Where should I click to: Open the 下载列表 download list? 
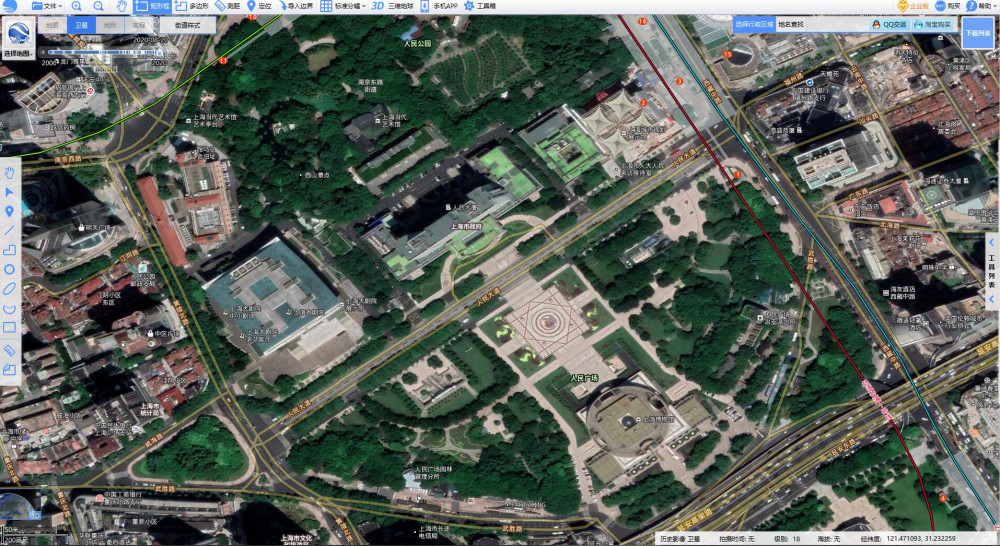point(977,33)
